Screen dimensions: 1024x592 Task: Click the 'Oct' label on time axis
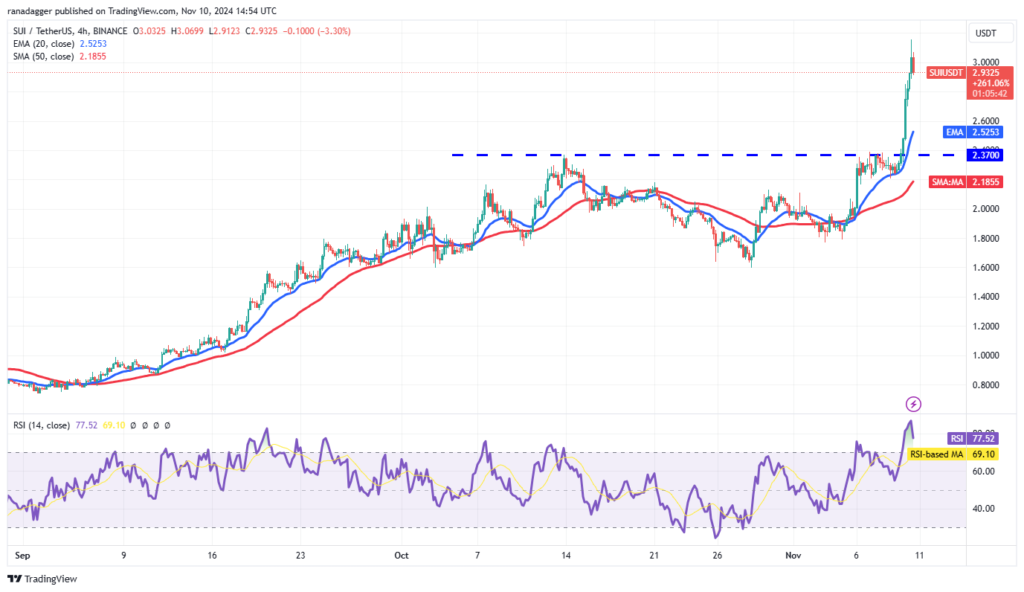pos(401,553)
